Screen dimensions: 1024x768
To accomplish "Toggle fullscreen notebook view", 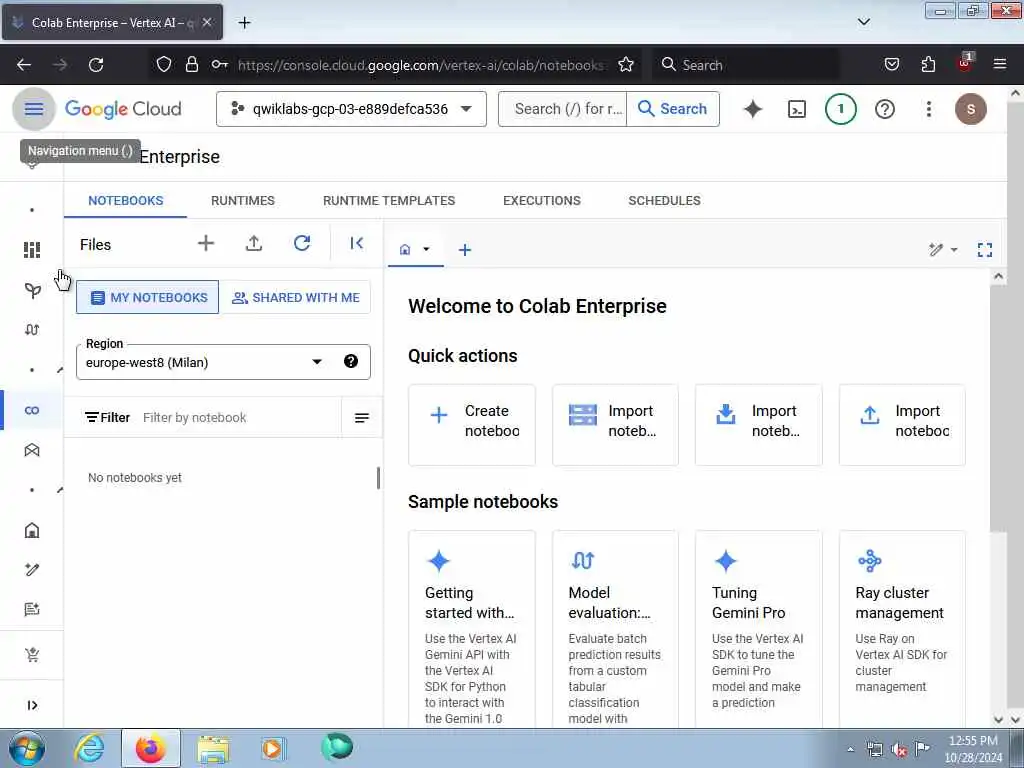I will coord(985,249).
